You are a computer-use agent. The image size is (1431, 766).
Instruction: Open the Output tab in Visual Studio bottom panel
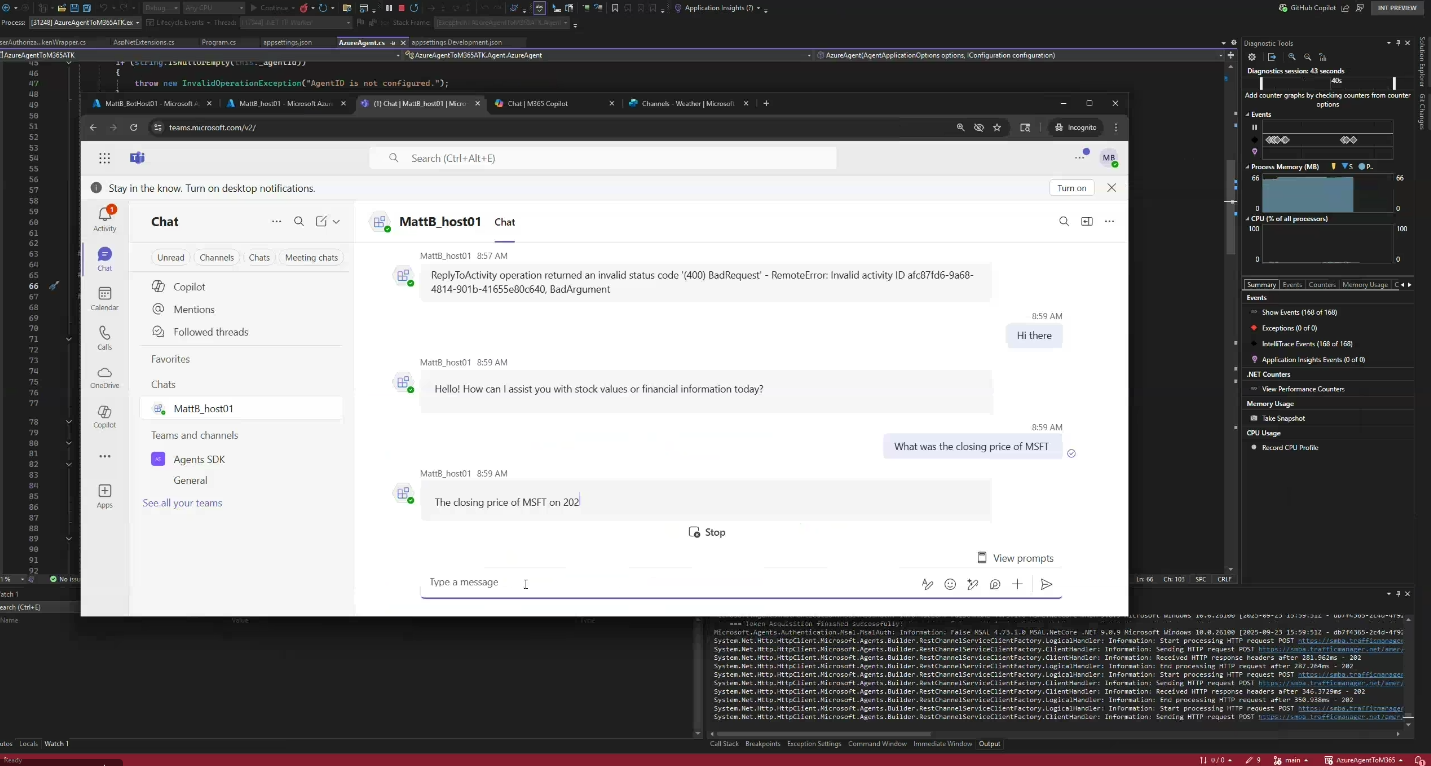click(989, 744)
